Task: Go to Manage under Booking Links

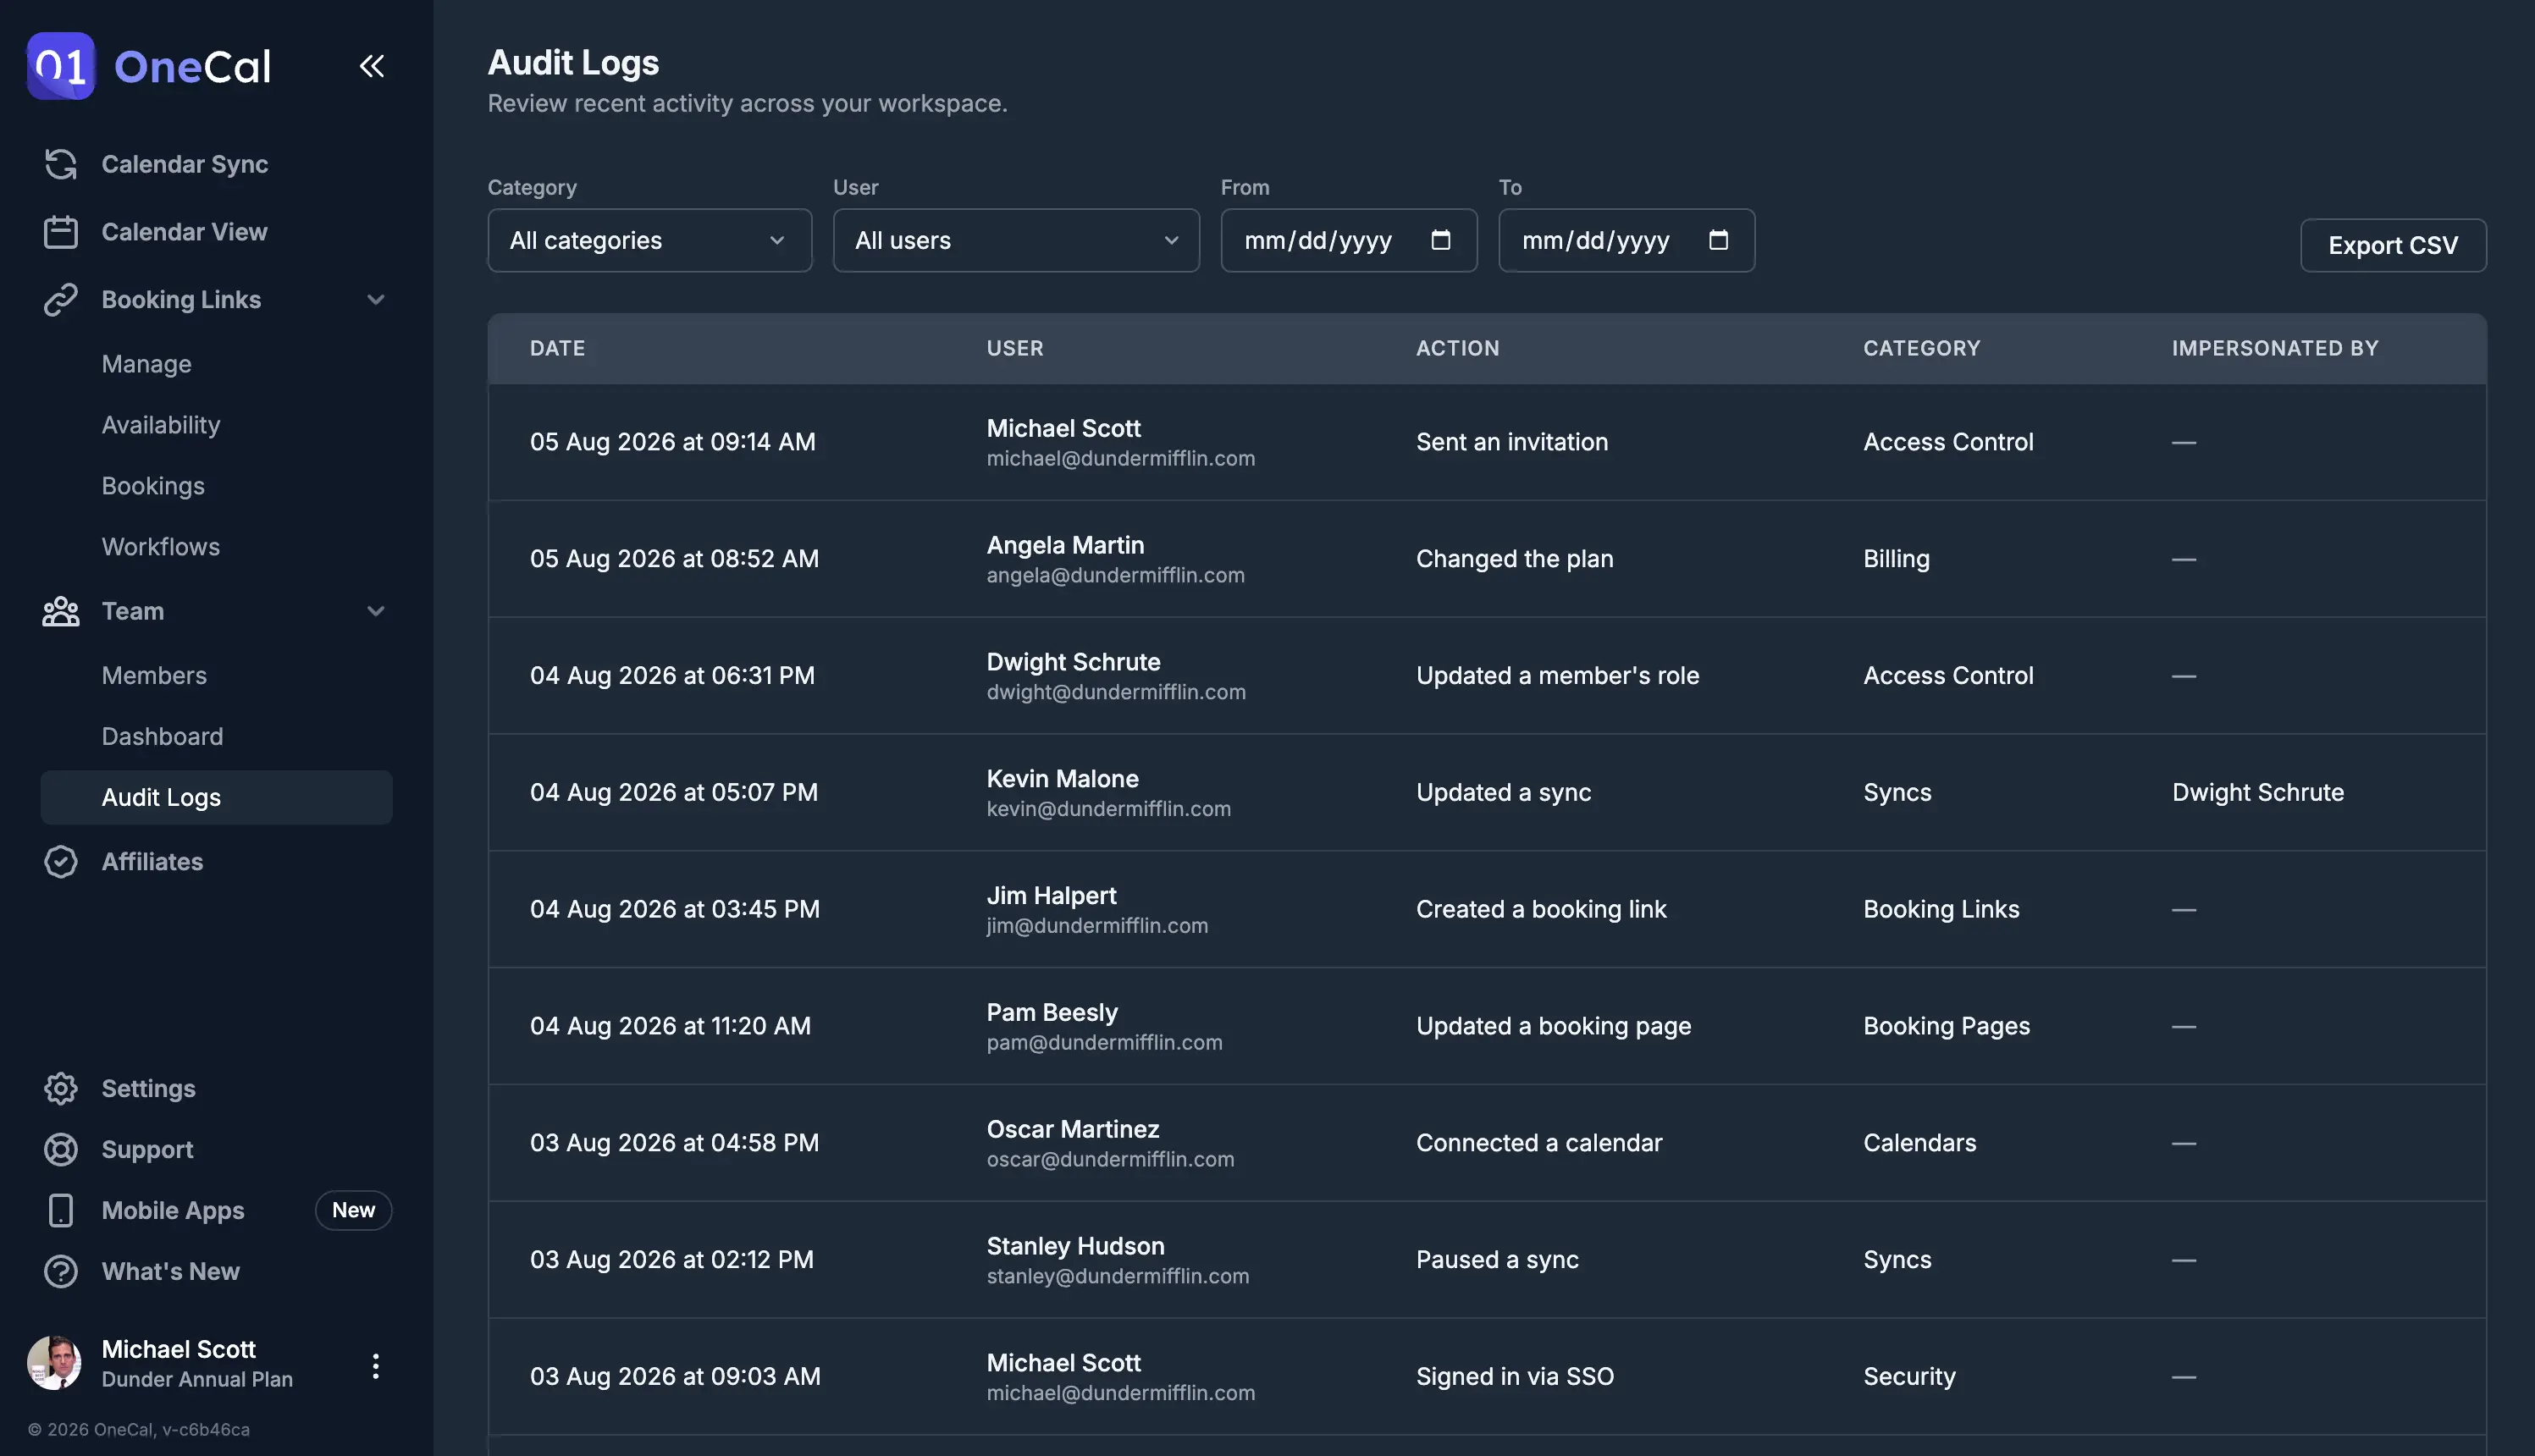Action: 146,364
